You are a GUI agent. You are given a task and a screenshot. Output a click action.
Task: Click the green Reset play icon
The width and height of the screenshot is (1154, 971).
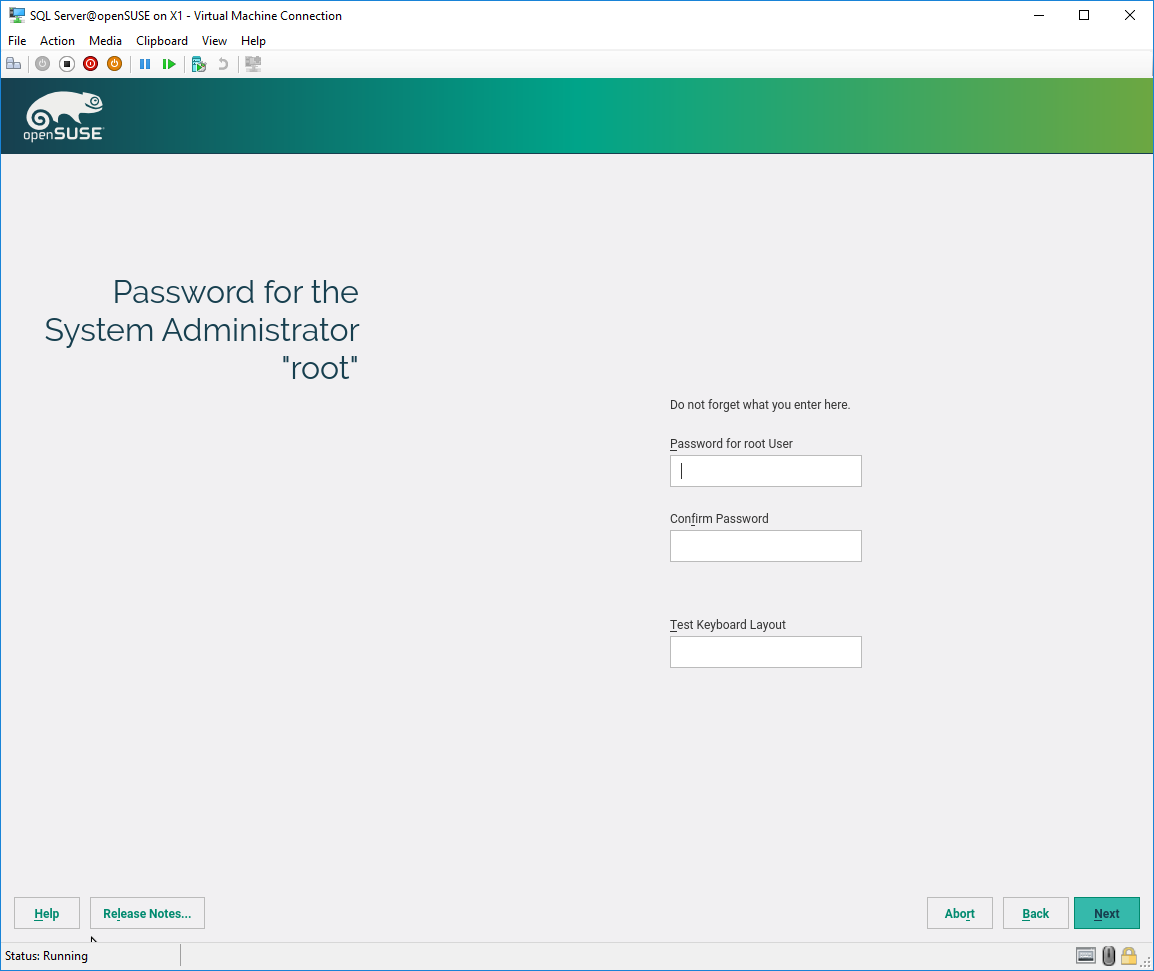pyautogui.click(x=169, y=64)
